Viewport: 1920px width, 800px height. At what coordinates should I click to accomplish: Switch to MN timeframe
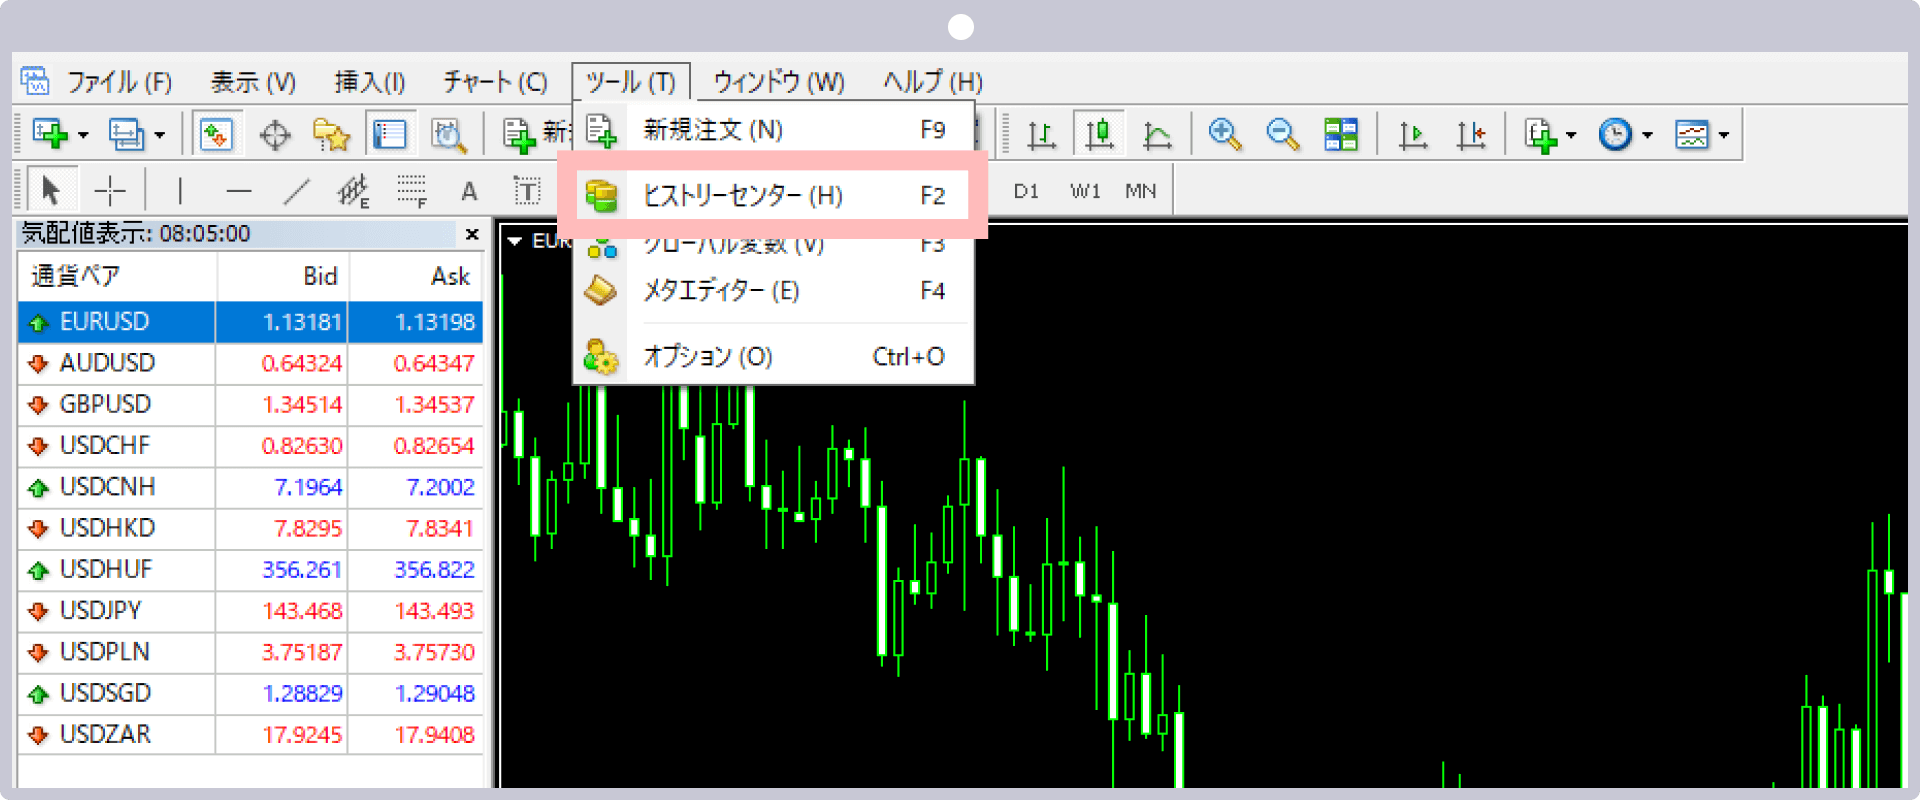pos(1141,191)
